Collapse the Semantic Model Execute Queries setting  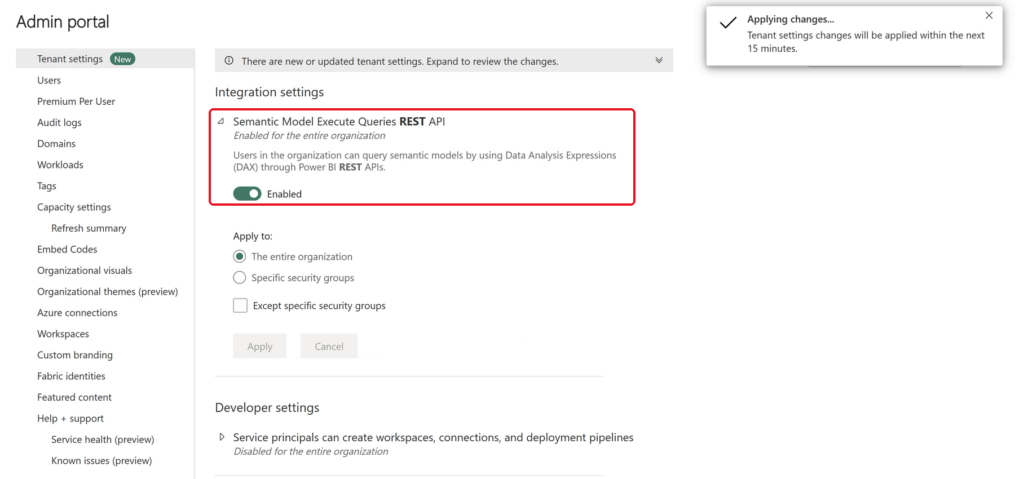(221, 122)
